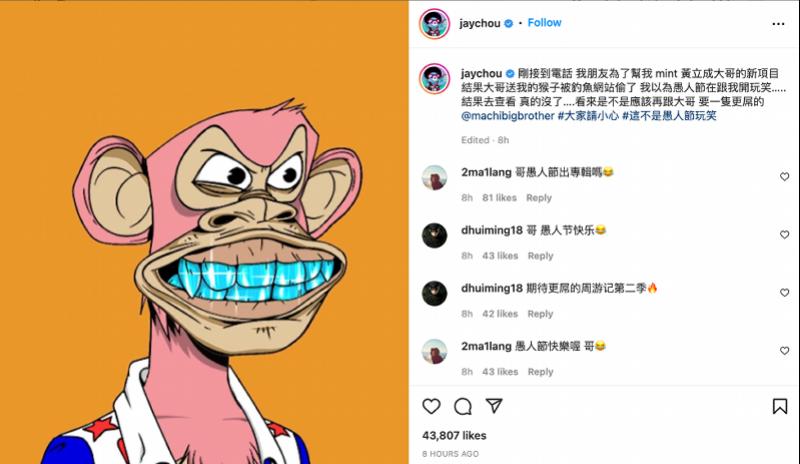This screenshot has height=464, width=800.
Task: Like 2ma1lang's first comment heart
Action: (x=784, y=177)
